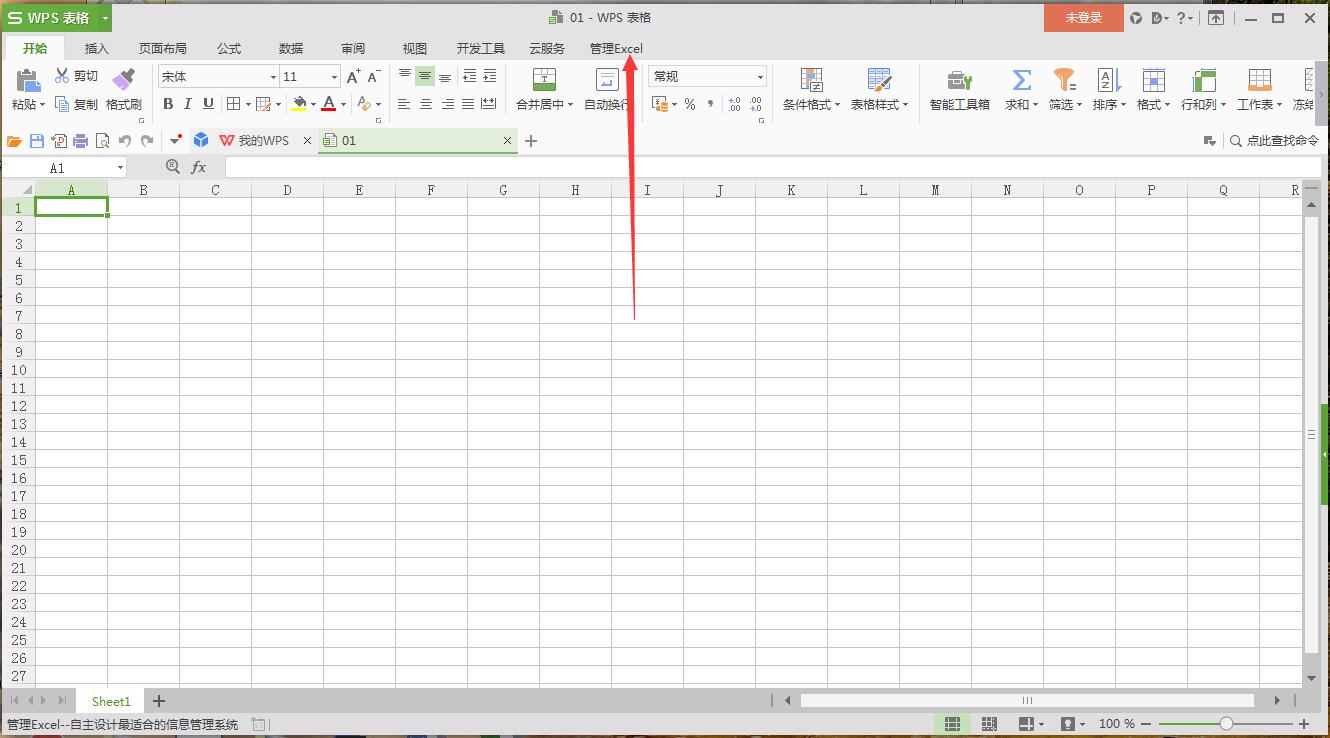Viewport: 1330px width, 738px height.
Task: Click the AutoSum sigma icon
Action: 1021,80
